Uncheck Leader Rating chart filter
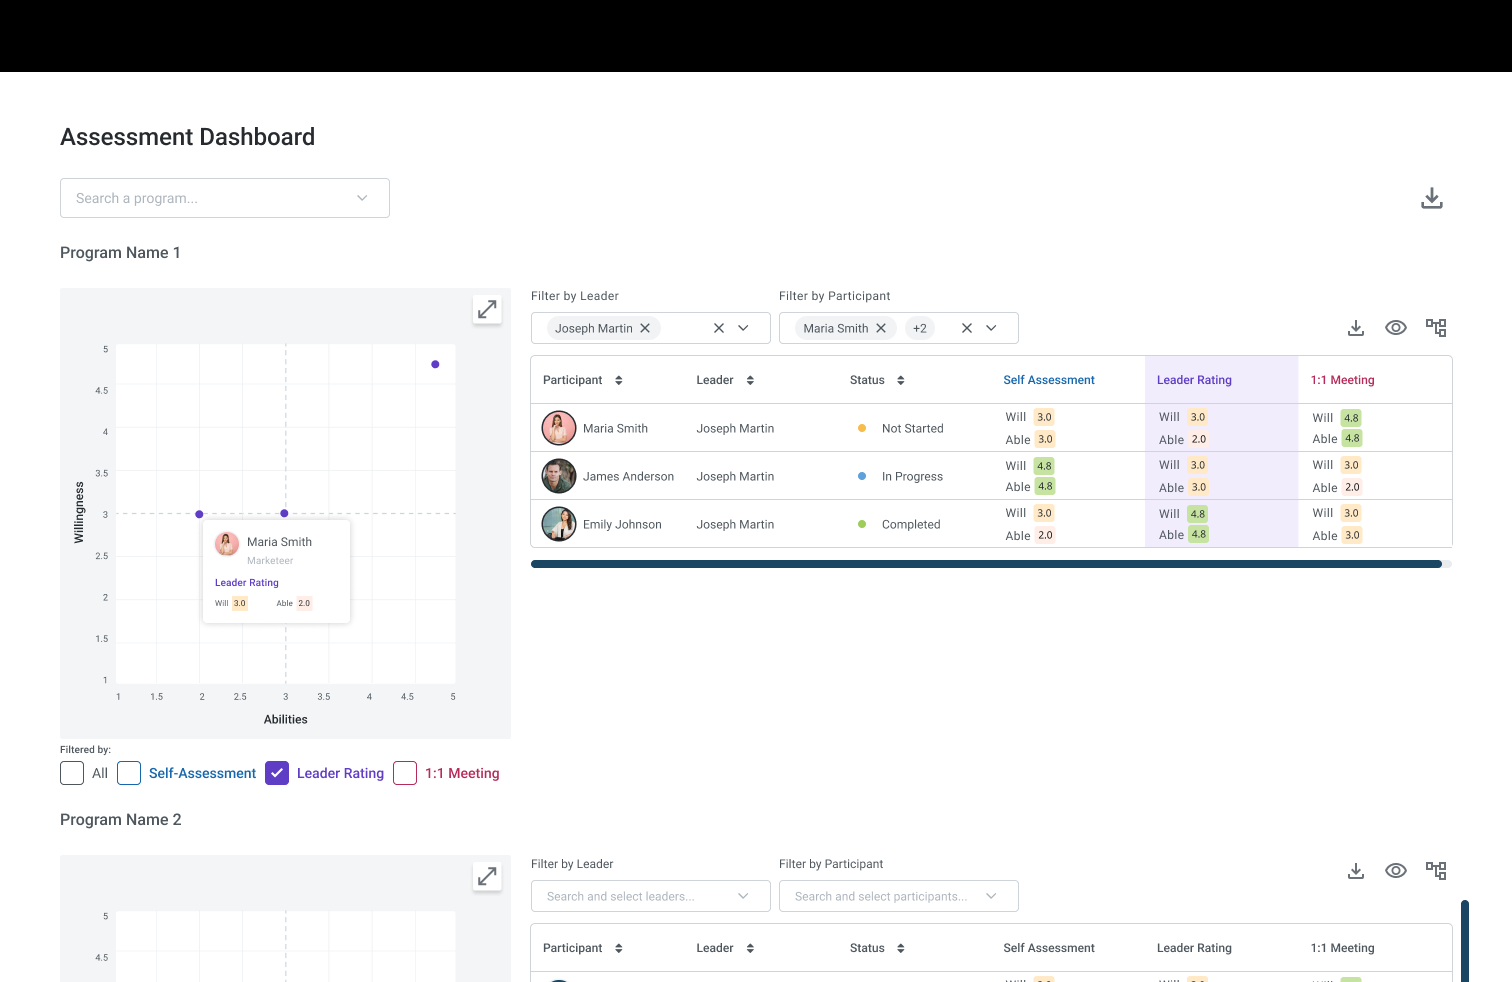 click(x=277, y=773)
